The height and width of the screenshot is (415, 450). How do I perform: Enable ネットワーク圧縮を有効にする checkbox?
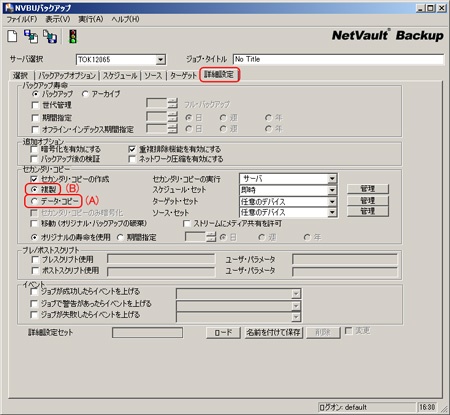(132, 159)
